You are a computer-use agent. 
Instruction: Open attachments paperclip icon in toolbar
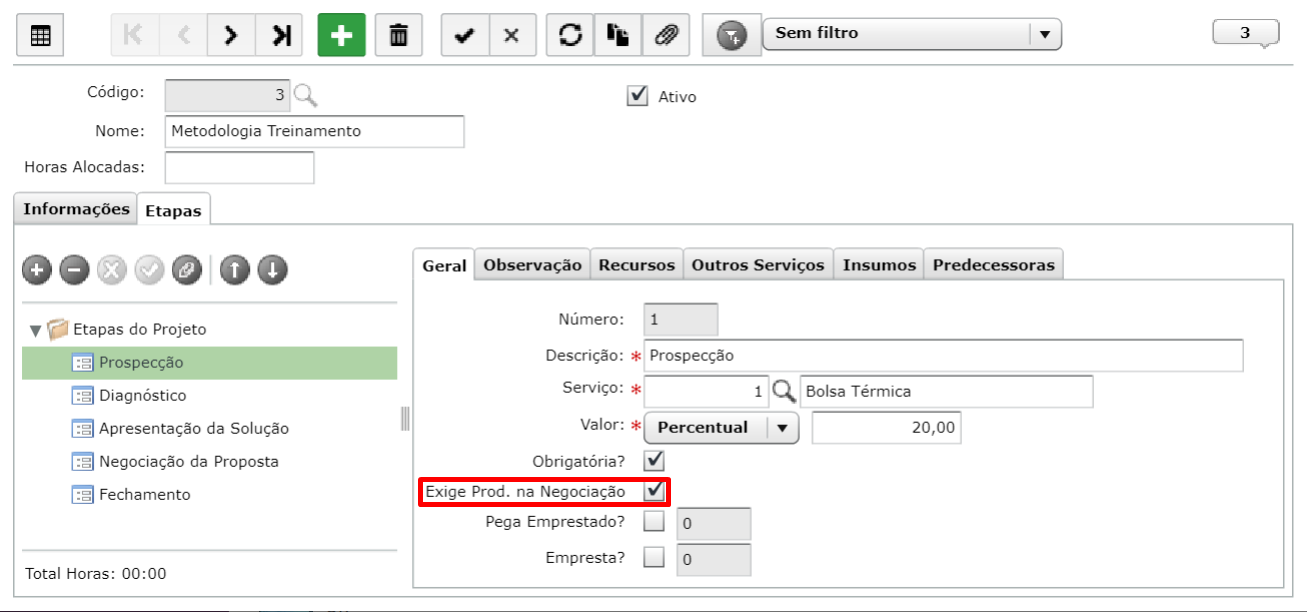point(665,36)
